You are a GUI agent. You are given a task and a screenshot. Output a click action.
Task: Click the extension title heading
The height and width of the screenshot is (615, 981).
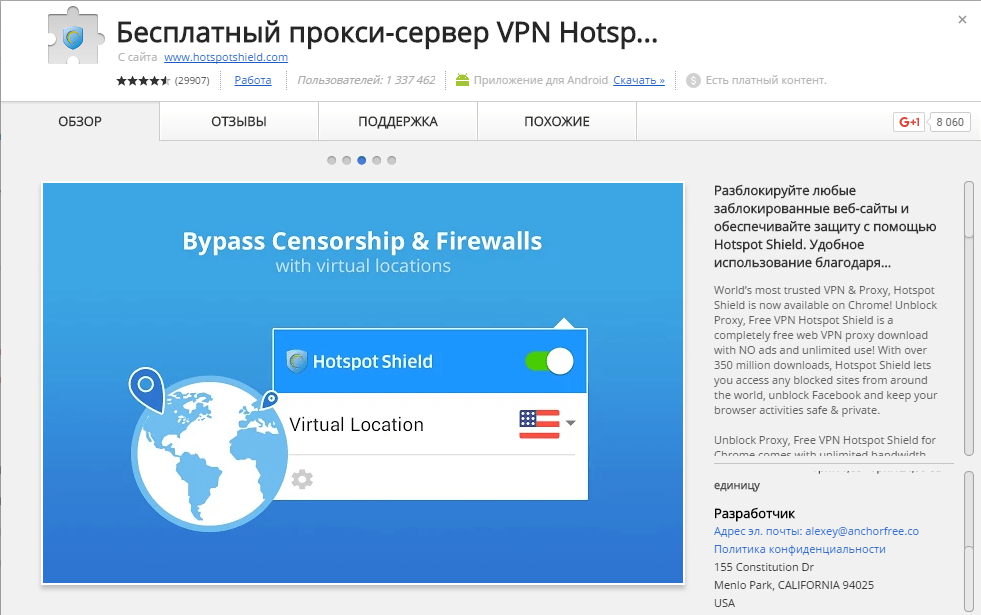387,33
